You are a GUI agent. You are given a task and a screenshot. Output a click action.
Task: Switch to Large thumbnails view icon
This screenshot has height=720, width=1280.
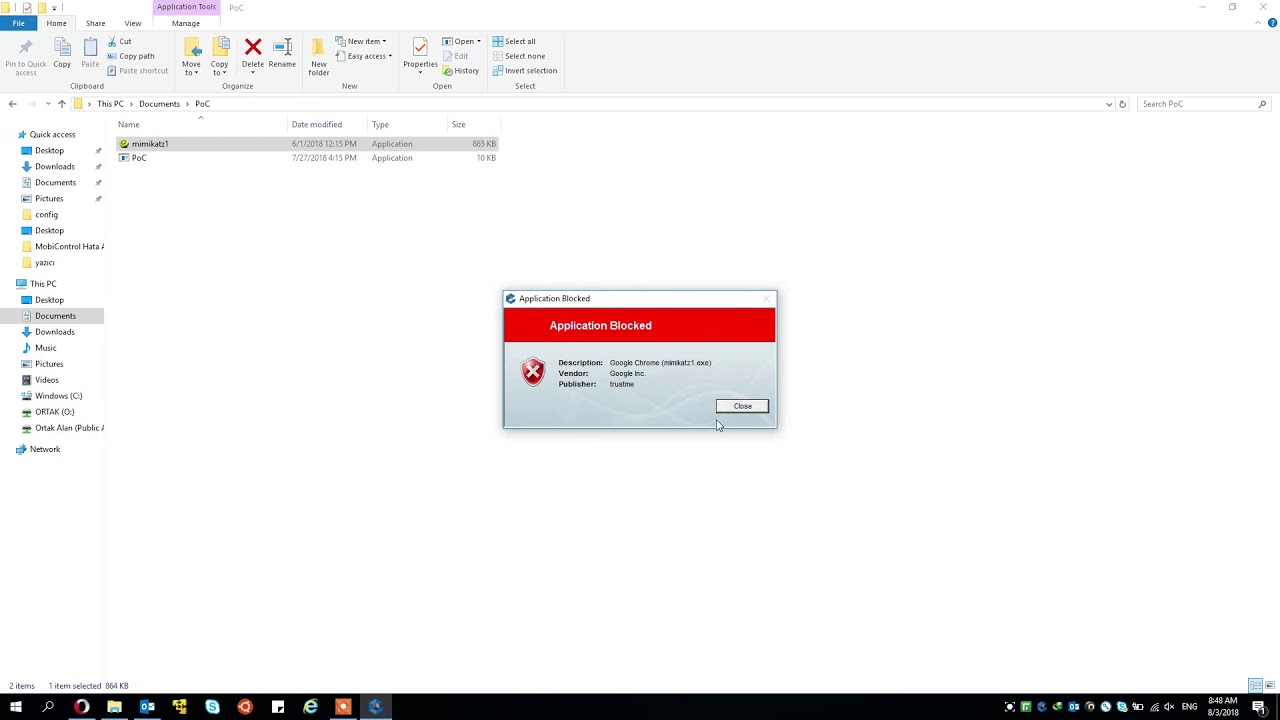click(1269, 686)
